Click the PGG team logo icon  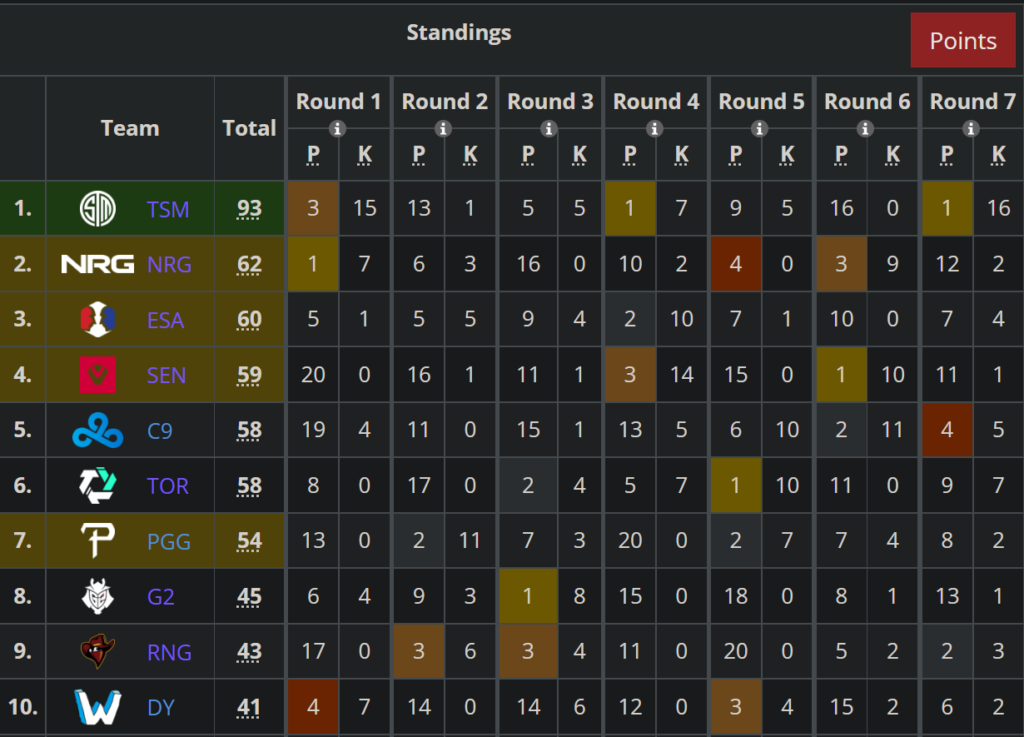coord(98,541)
